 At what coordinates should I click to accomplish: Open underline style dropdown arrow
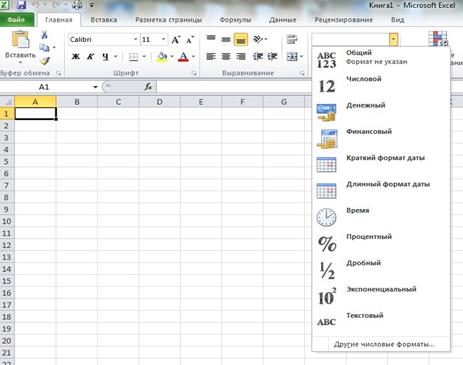point(115,57)
